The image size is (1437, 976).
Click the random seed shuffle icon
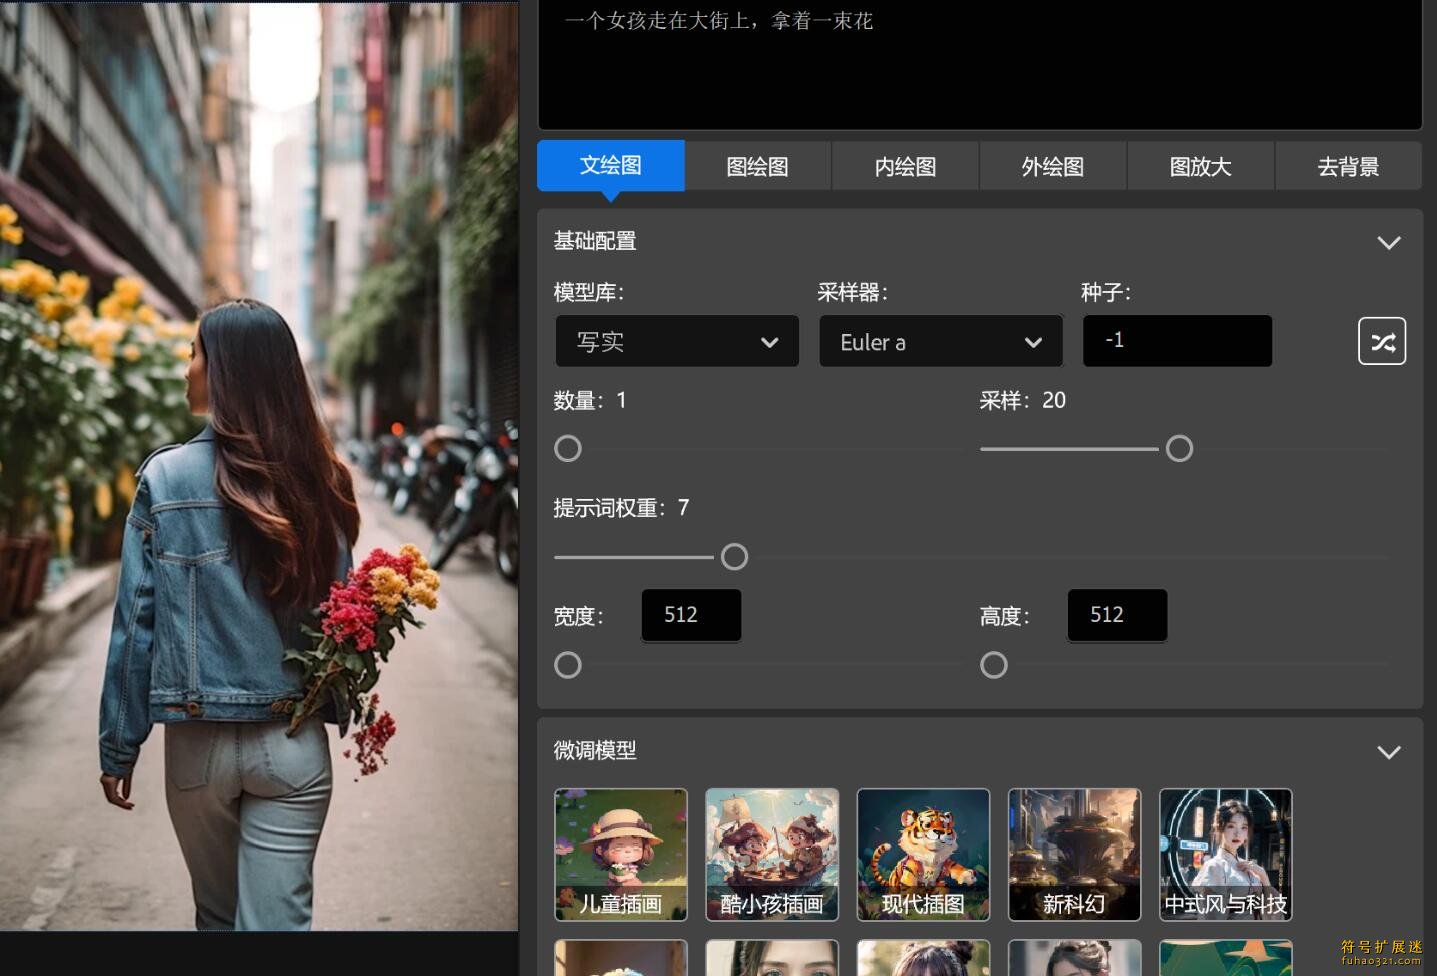pyautogui.click(x=1382, y=342)
